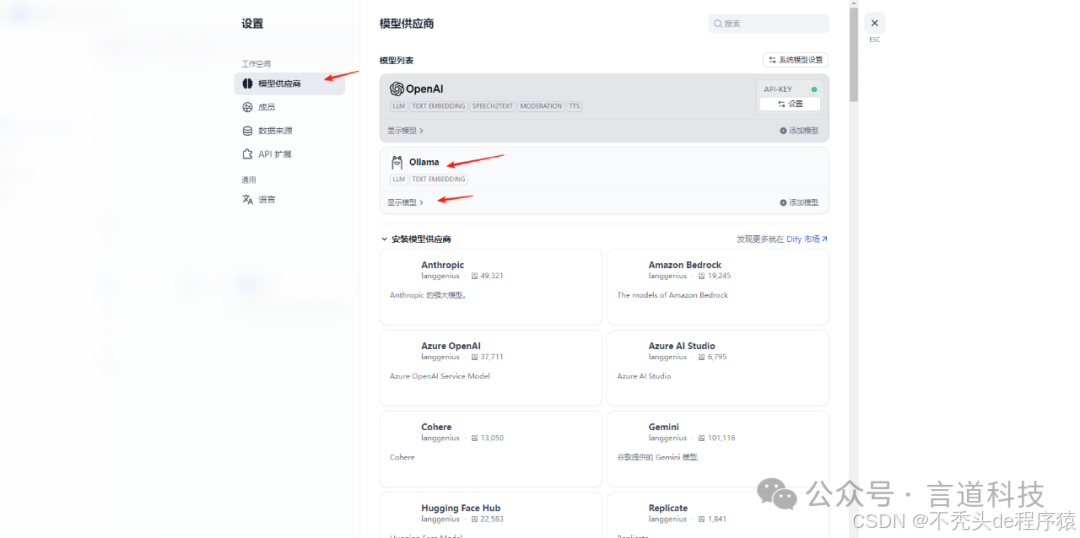
Task: Click the plus icon in OpenAI 添加模型
Action: point(783,130)
